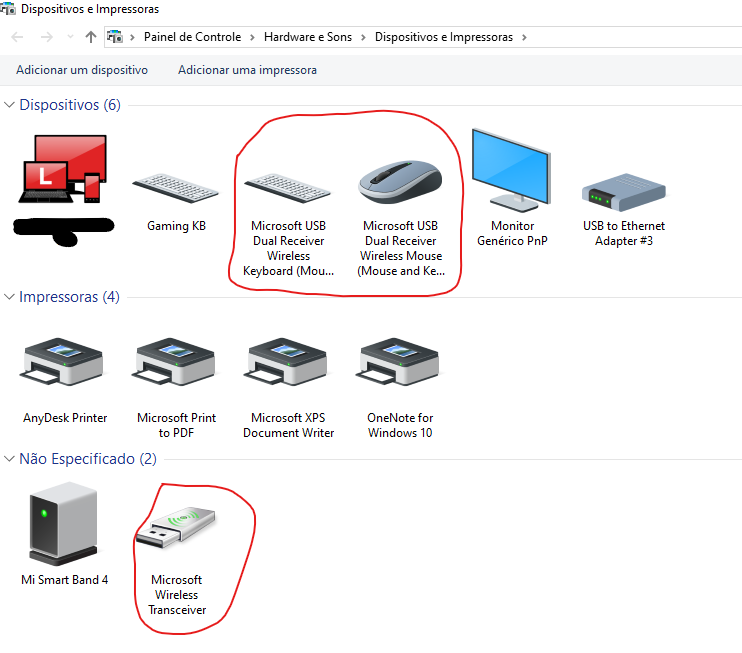This screenshot has width=742, height=653.
Task: Click the USB to Ethernet Adapter #3 label
Action: click(624, 233)
